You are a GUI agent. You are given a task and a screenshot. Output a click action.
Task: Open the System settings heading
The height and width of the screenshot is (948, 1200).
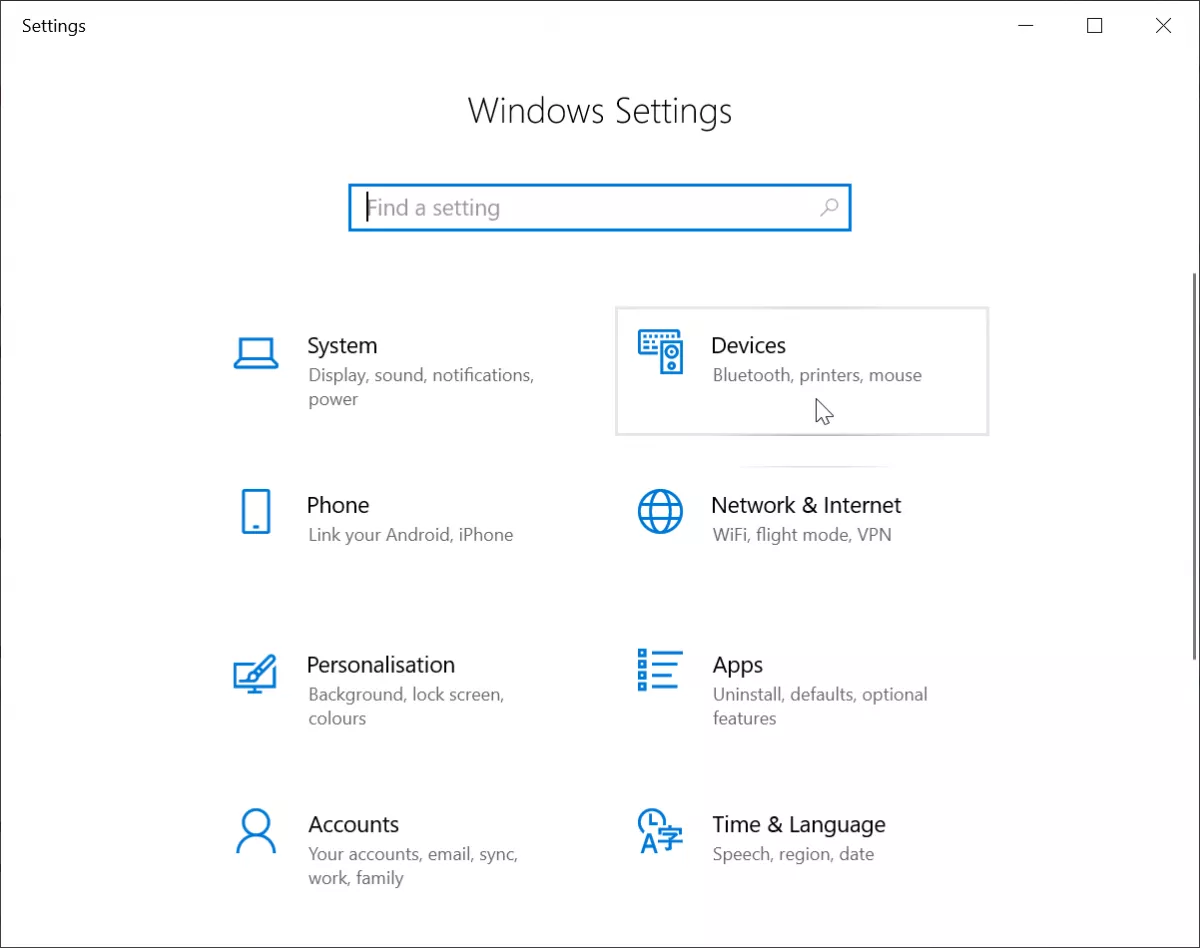[x=342, y=346]
